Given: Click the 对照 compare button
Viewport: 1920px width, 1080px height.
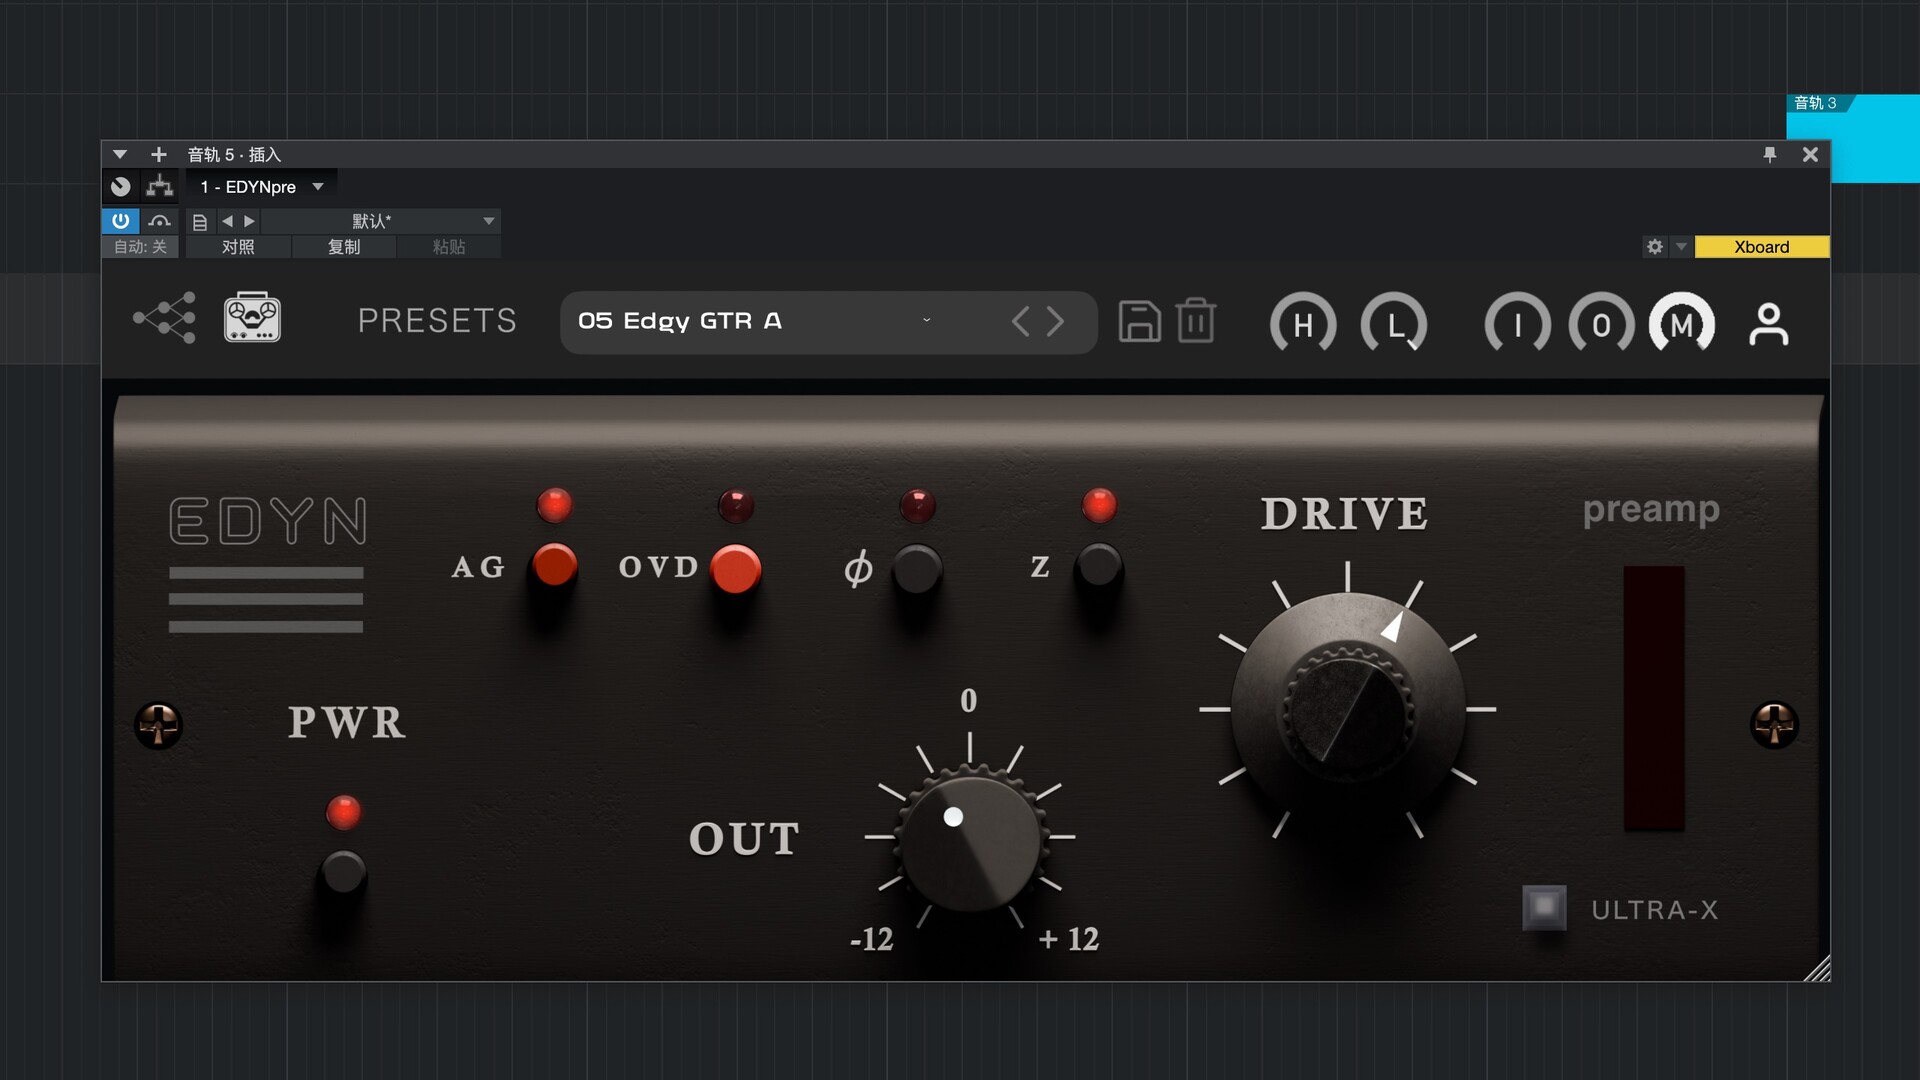Looking at the screenshot, I should click(x=238, y=247).
